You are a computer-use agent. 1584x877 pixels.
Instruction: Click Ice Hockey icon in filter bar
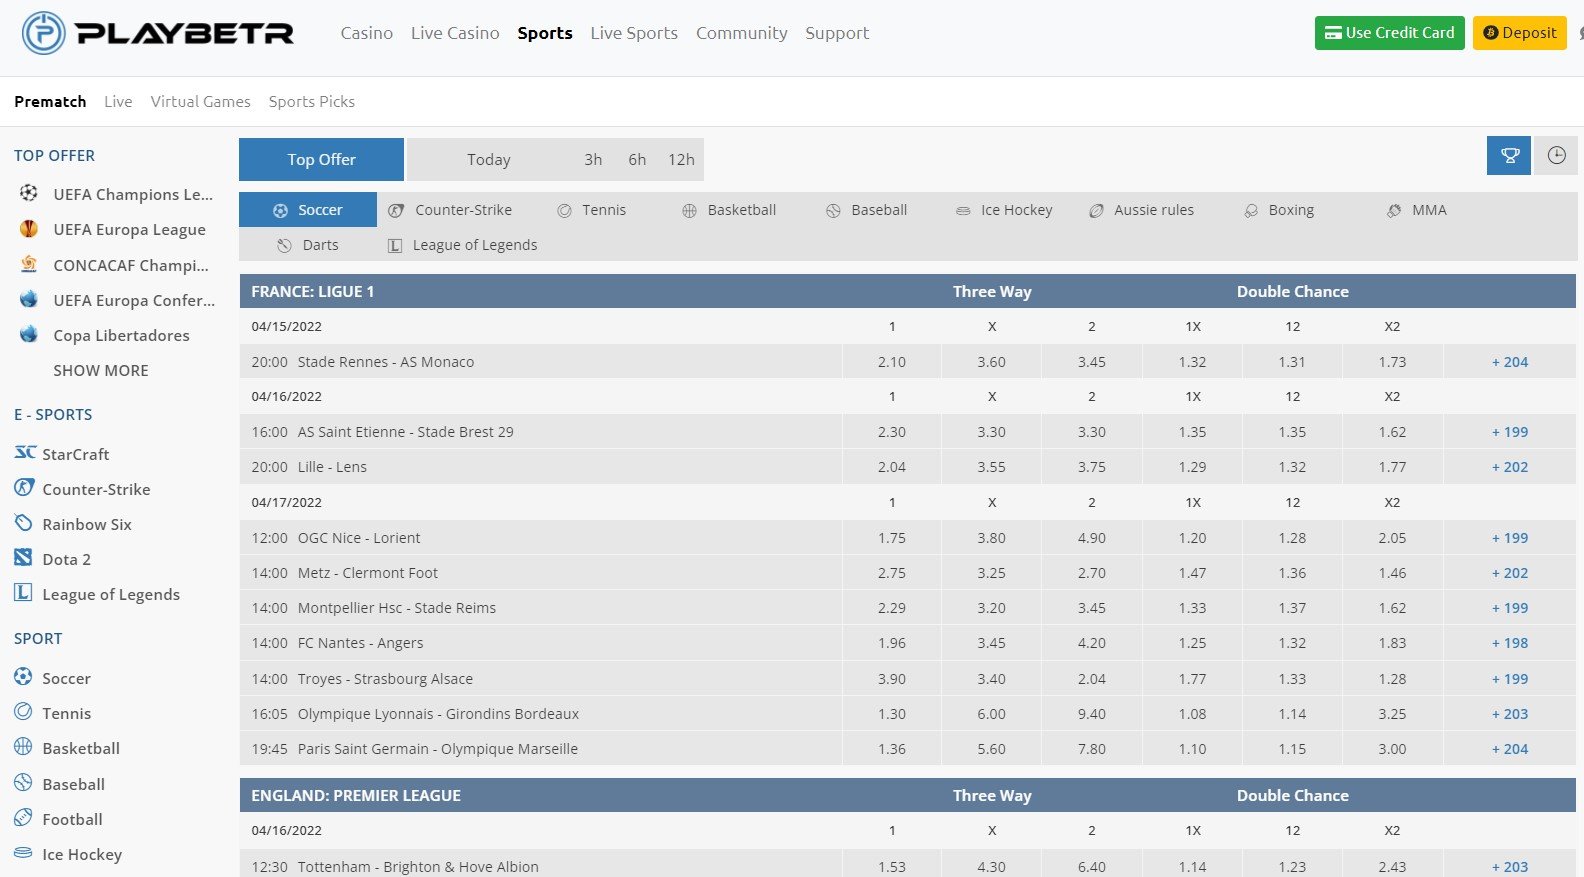click(963, 211)
